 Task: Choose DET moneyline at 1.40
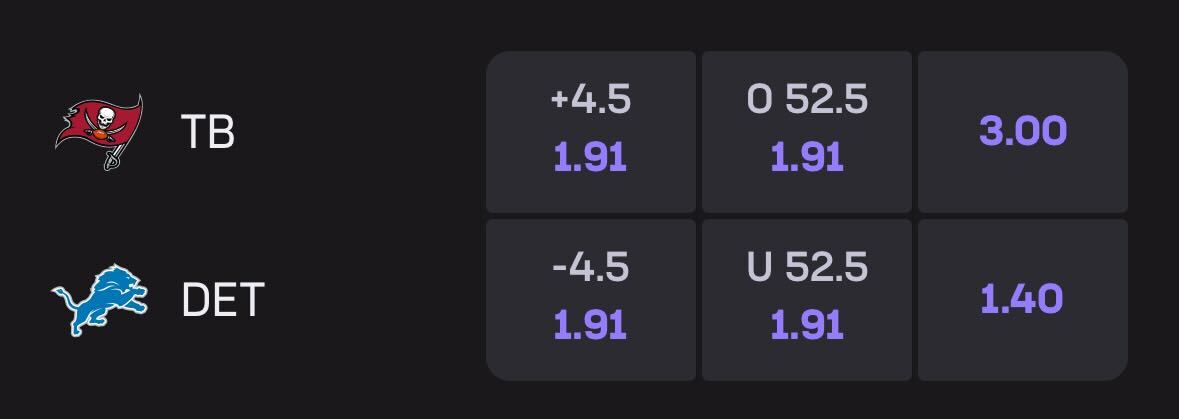[1023, 299]
